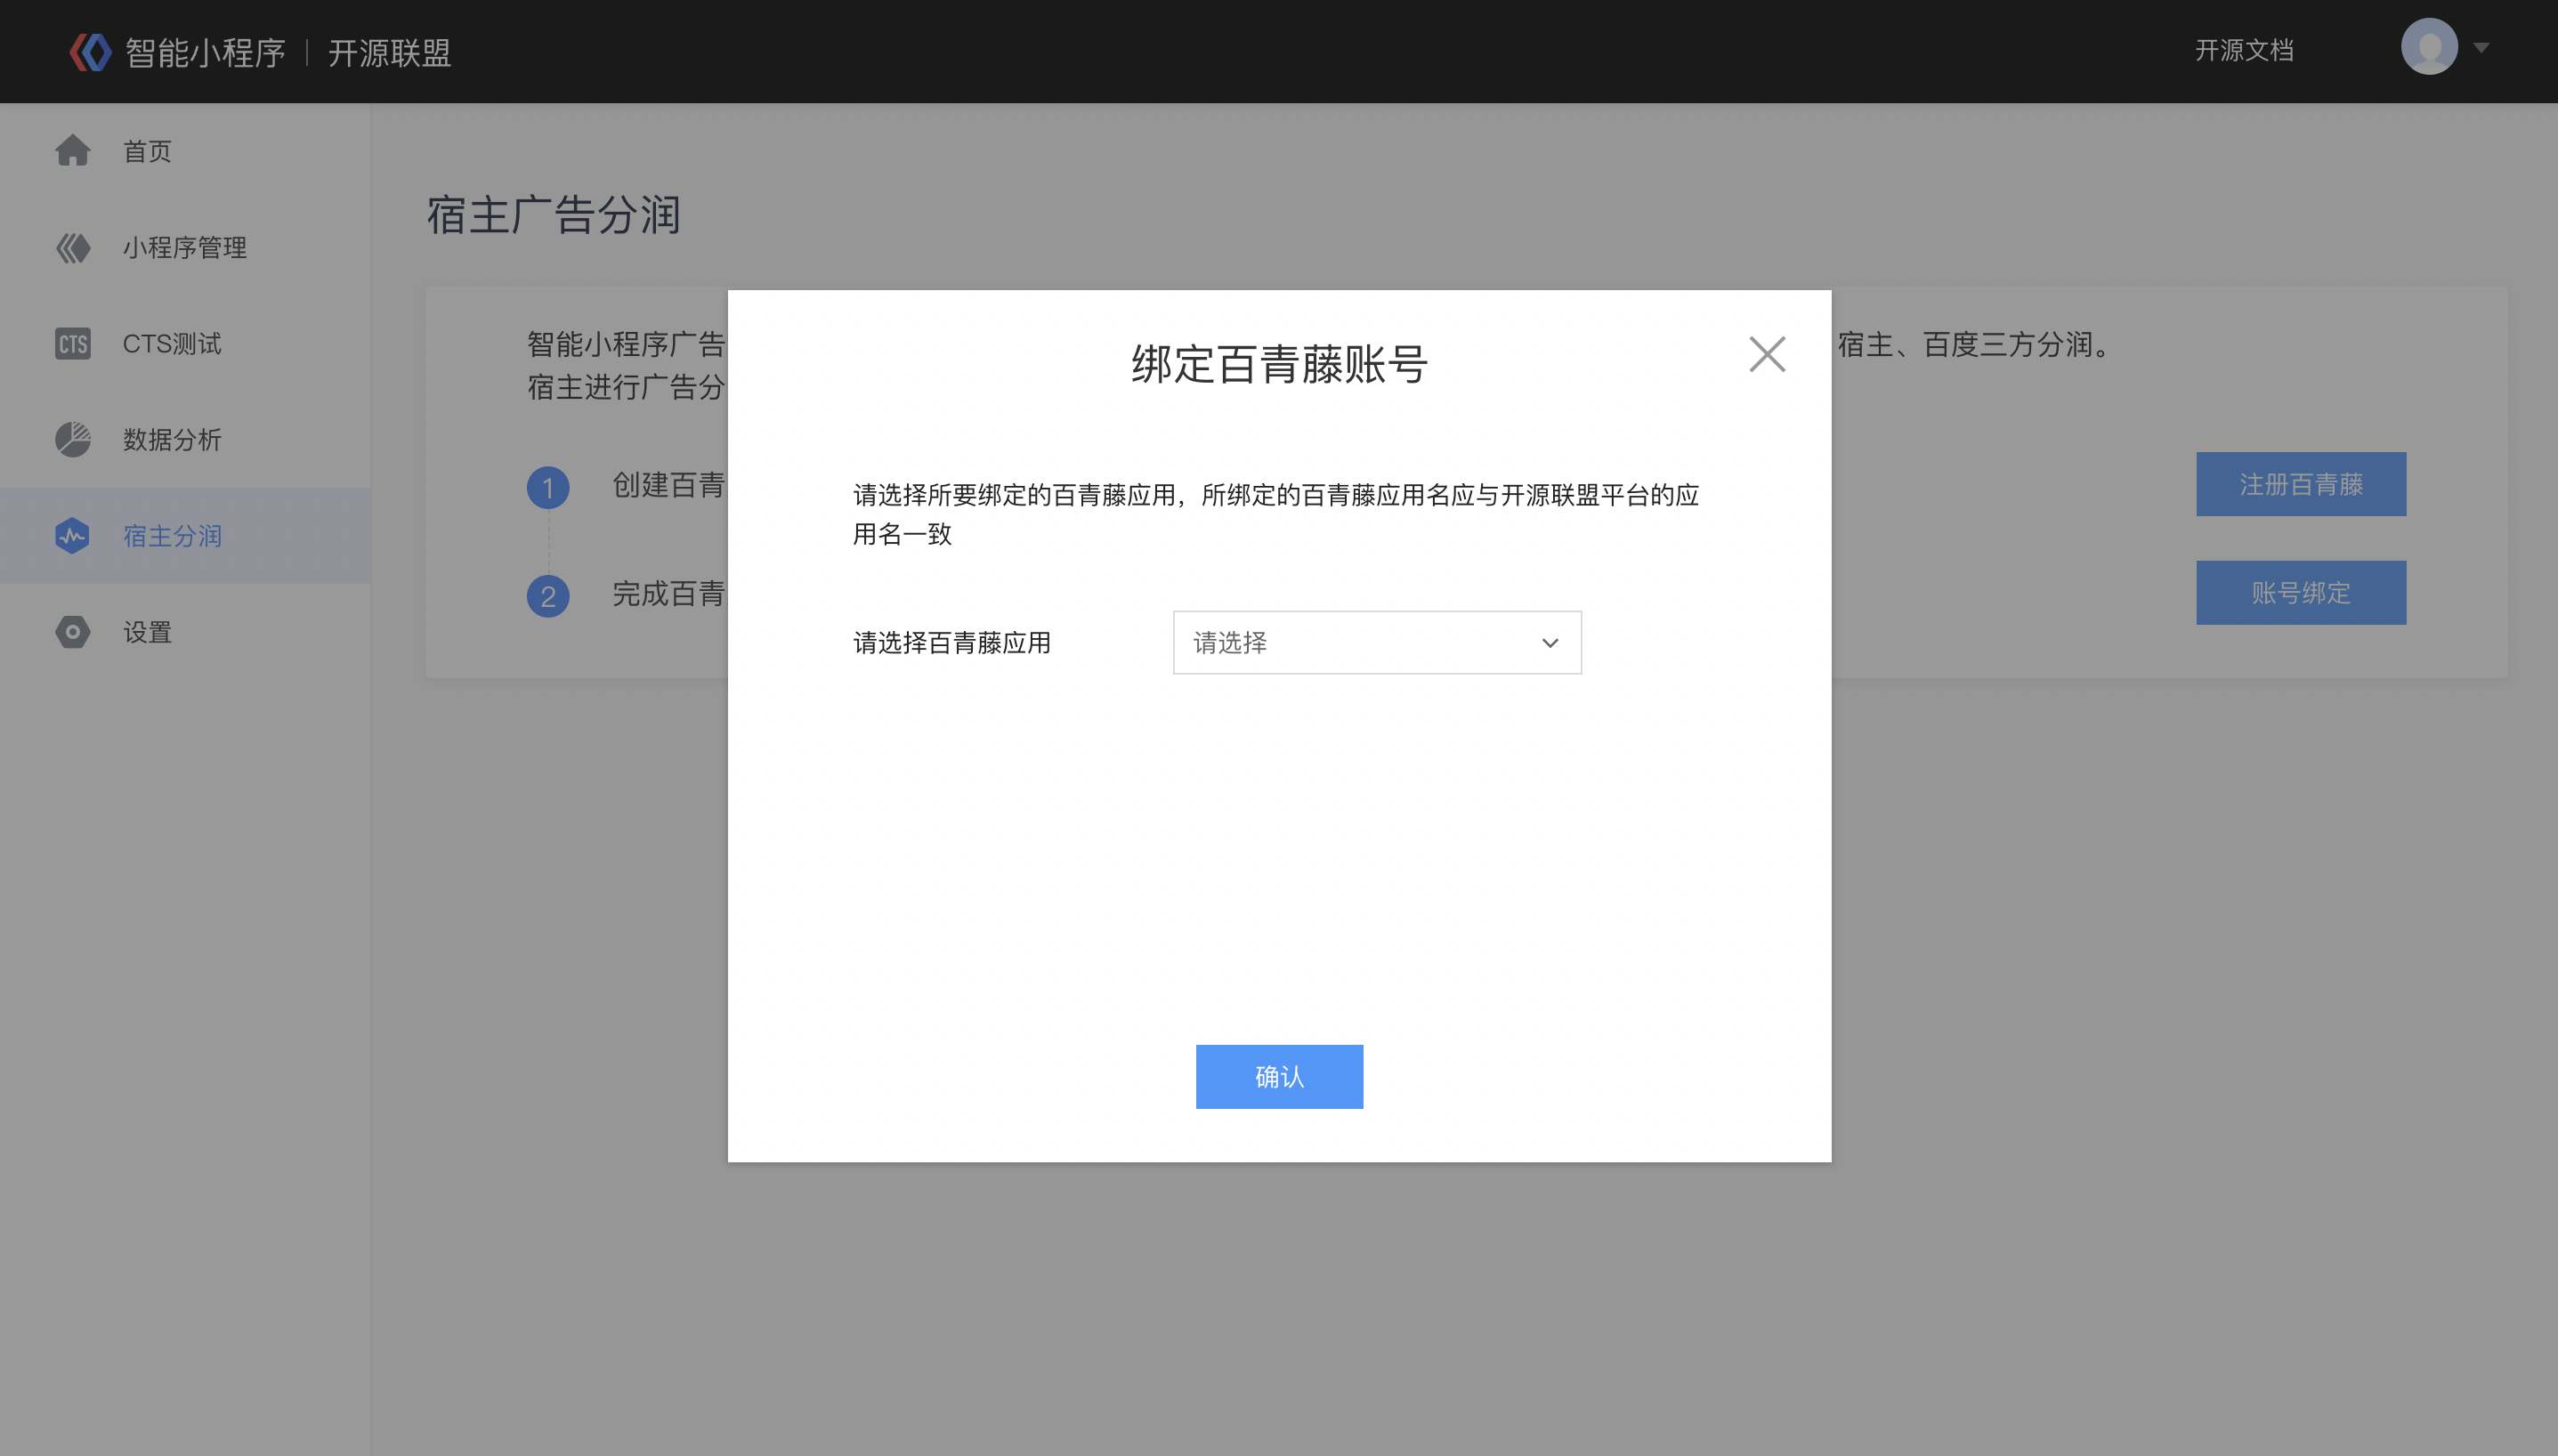
Task: Open the 开源文档 link in header
Action: [2244, 51]
